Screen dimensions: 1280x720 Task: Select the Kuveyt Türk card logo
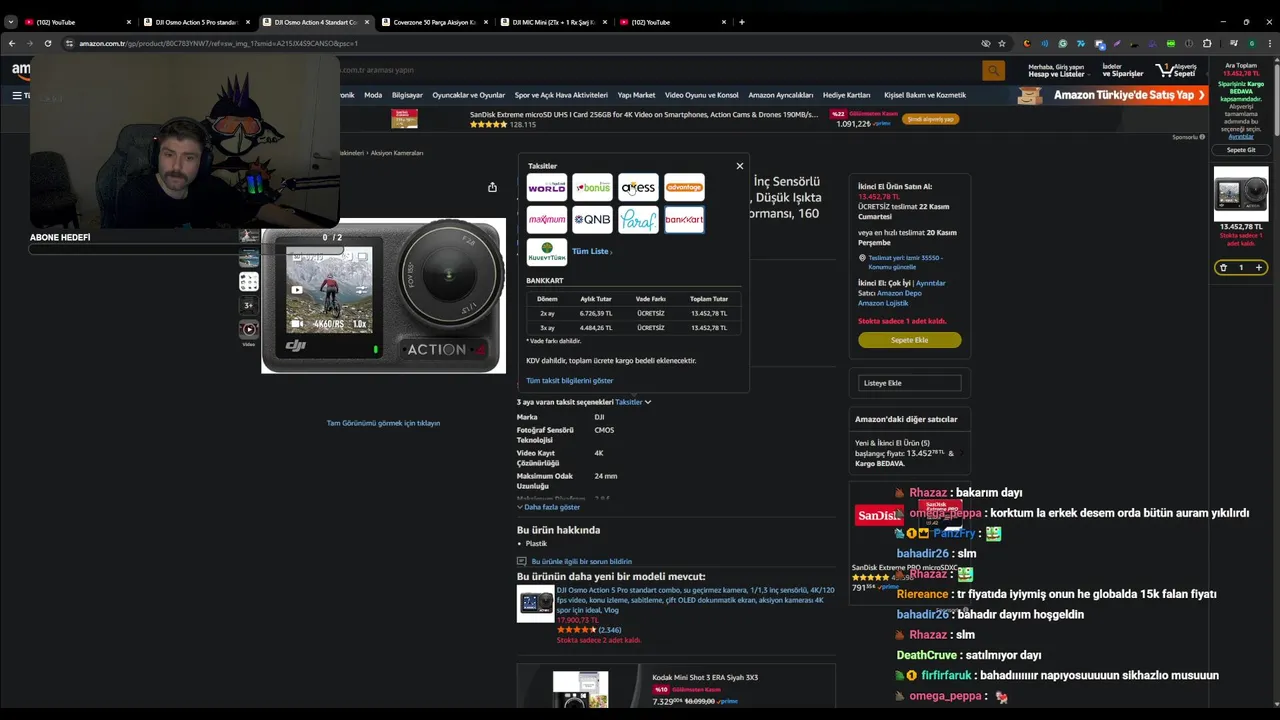[547, 251]
